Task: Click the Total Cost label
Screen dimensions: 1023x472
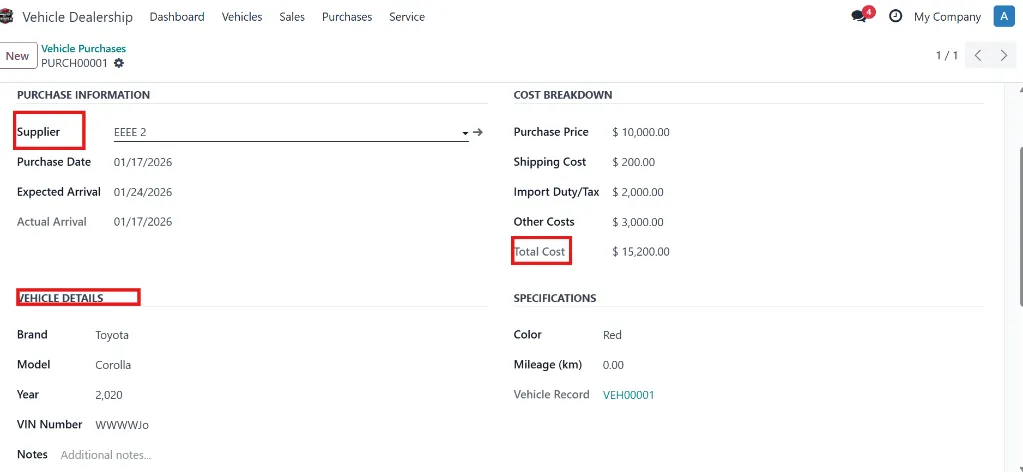Action: click(x=540, y=251)
